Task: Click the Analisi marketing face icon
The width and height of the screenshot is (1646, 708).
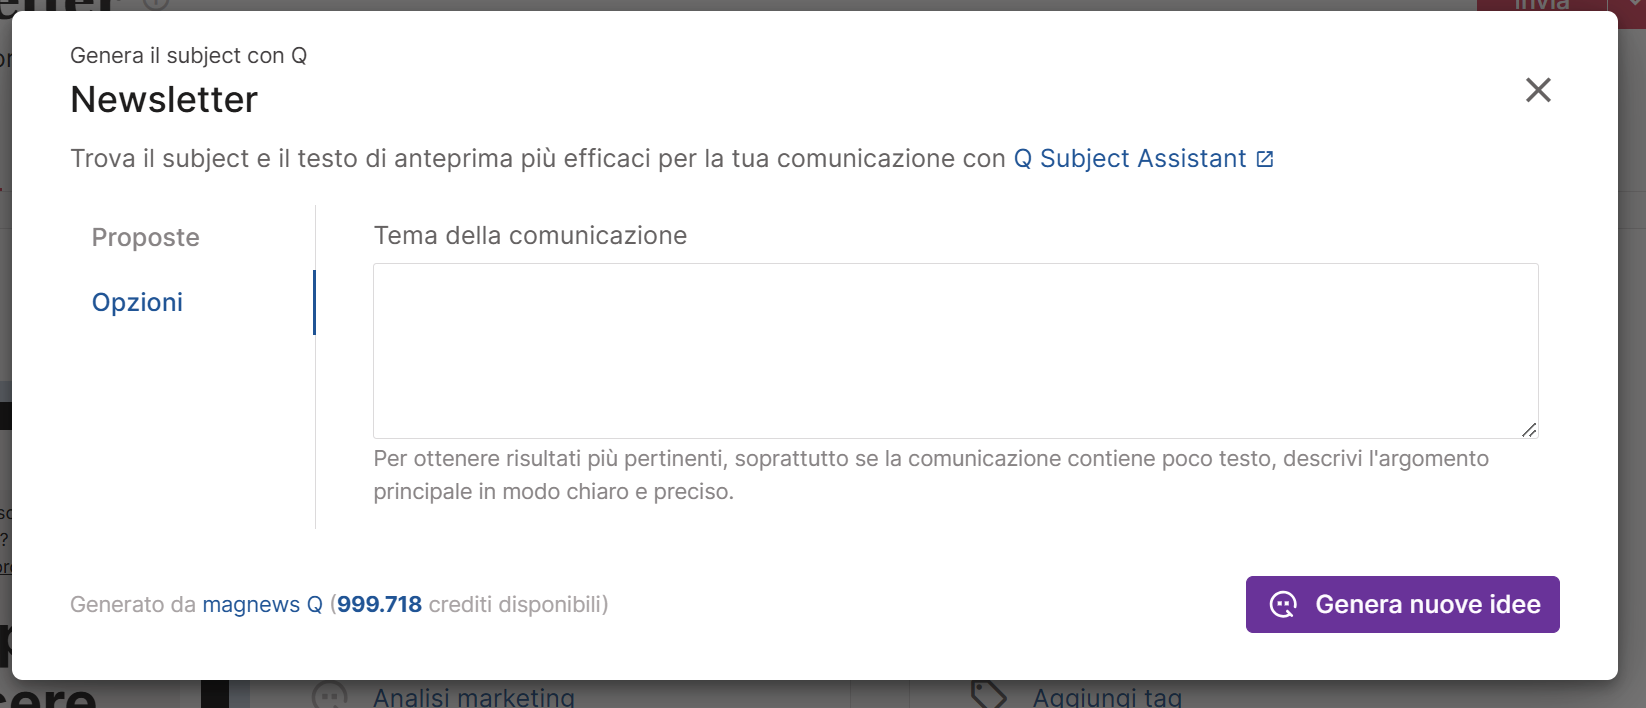Action: (x=330, y=696)
